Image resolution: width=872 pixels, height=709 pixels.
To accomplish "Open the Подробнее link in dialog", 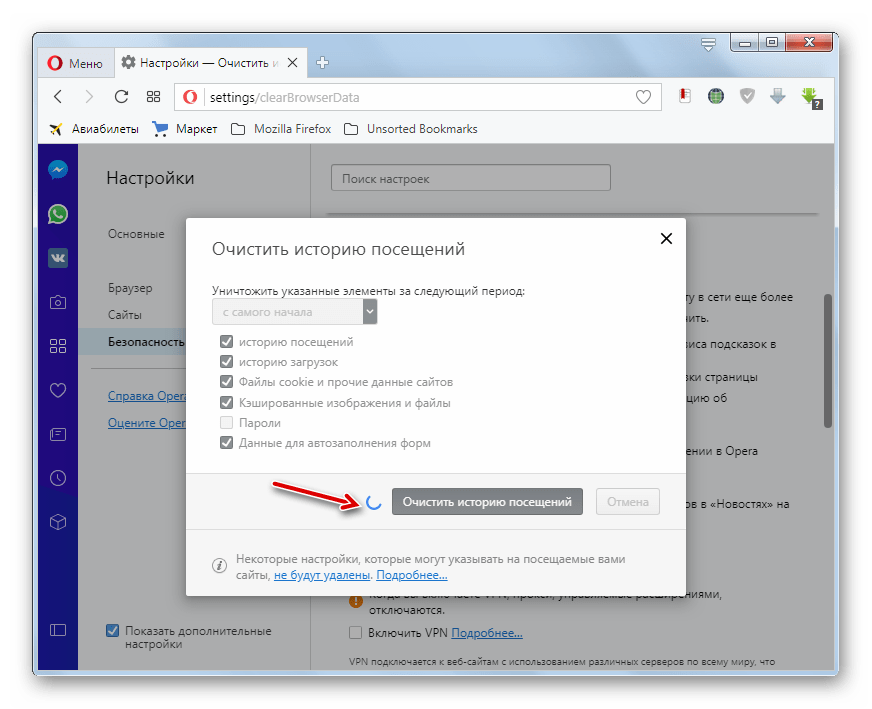I will coord(412,575).
